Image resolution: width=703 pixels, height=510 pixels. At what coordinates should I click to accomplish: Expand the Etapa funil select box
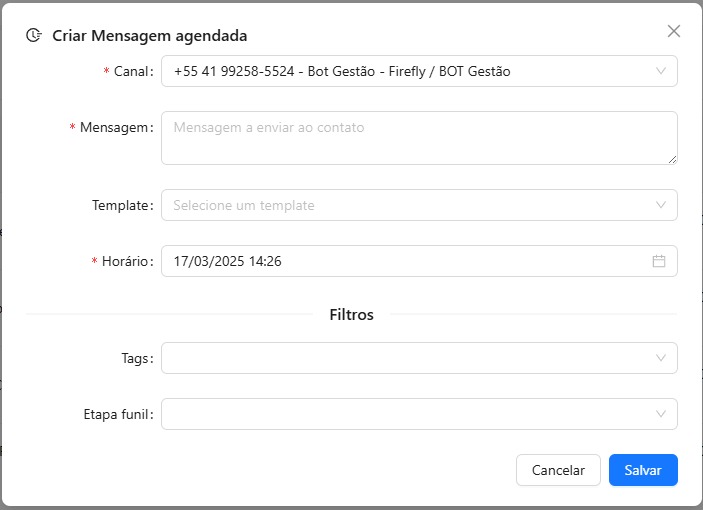coord(400,414)
